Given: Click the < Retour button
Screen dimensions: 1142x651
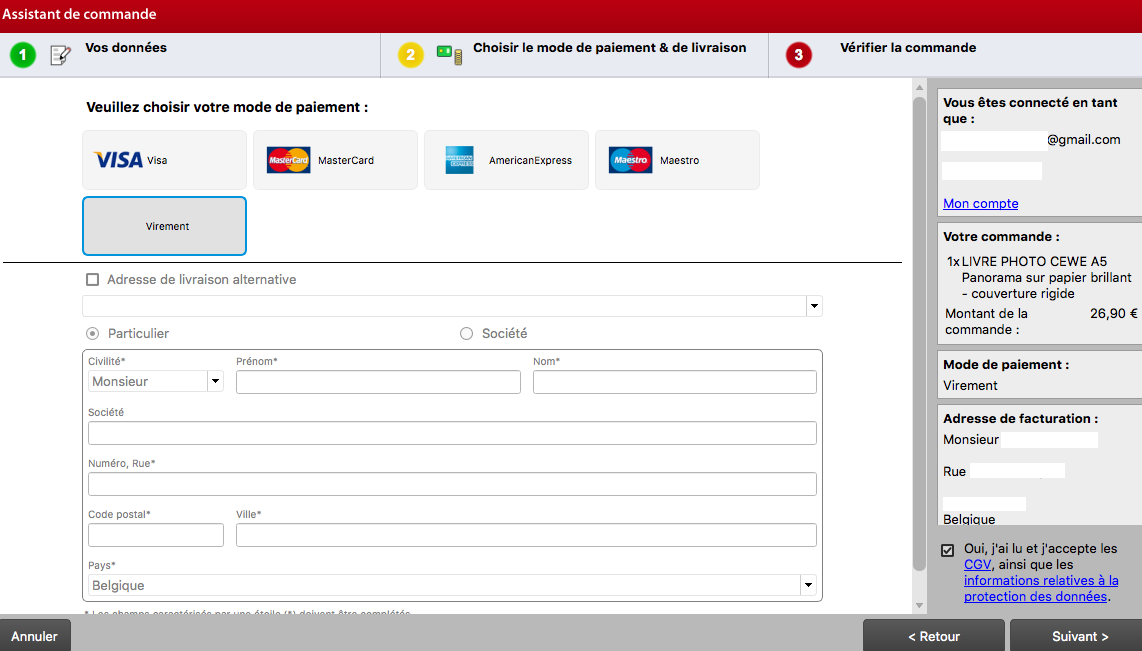Looking at the screenshot, I should 934,636.
